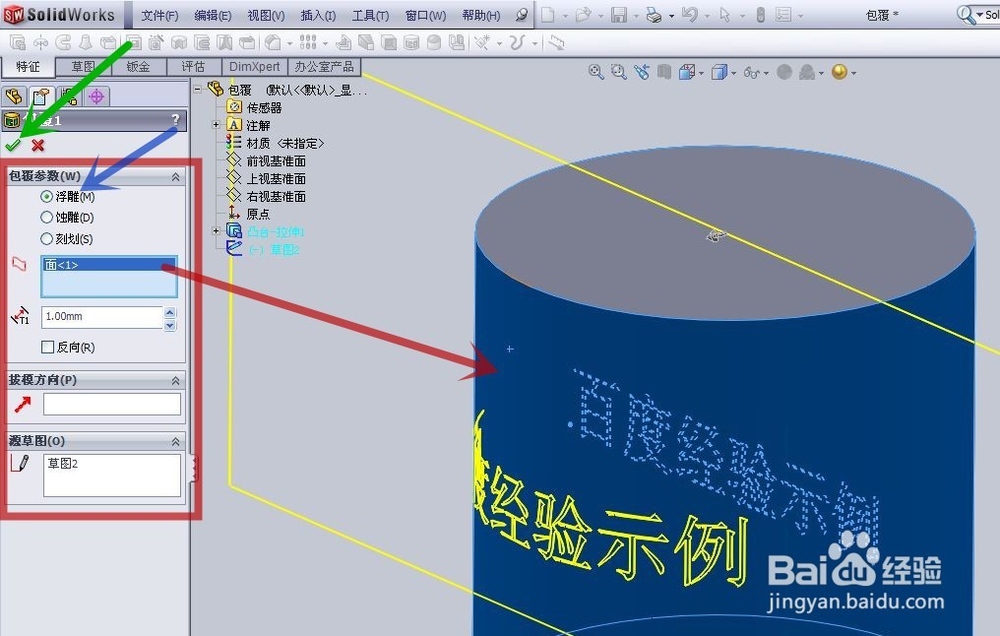This screenshot has height=636, width=1000.
Task: Cancel the wrap feature with the red X
Action: (38, 145)
